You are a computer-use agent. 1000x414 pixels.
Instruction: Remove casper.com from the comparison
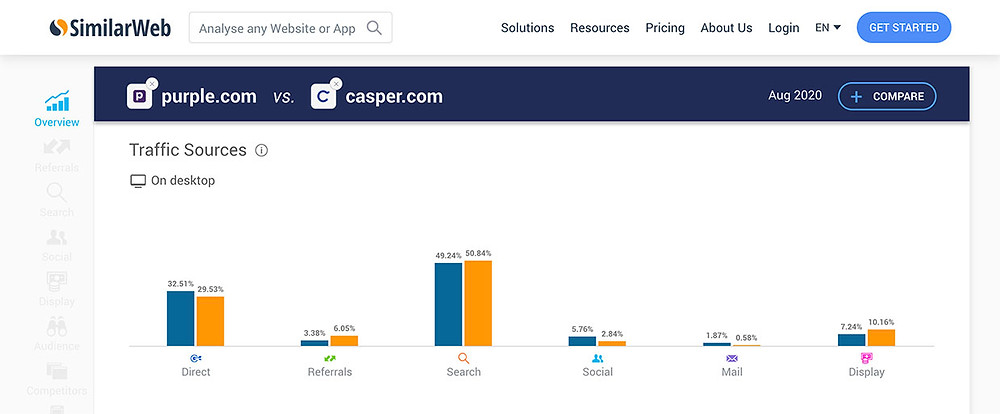click(x=335, y=84)
